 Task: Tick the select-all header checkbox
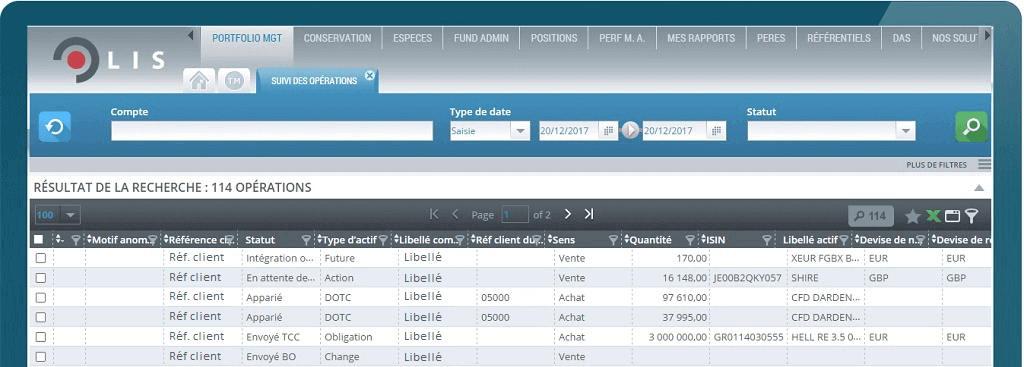39,240
